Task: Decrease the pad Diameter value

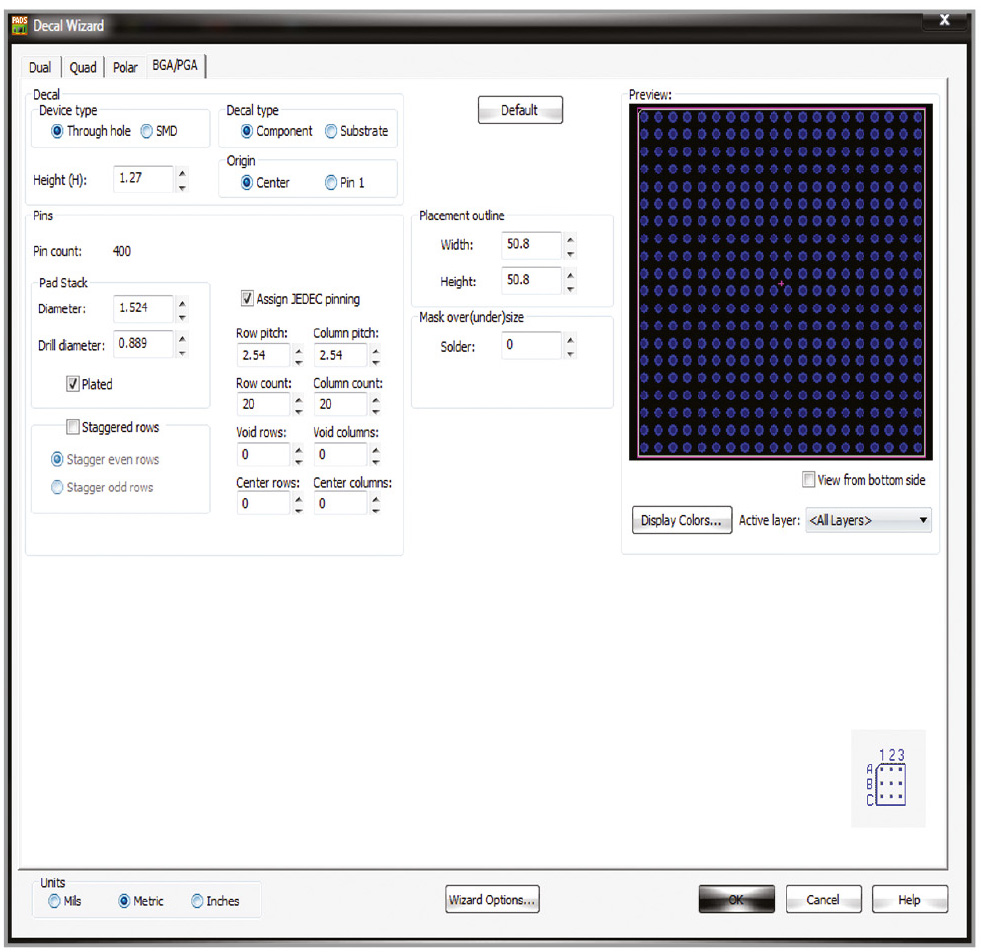Action: (x=181, y=315)
